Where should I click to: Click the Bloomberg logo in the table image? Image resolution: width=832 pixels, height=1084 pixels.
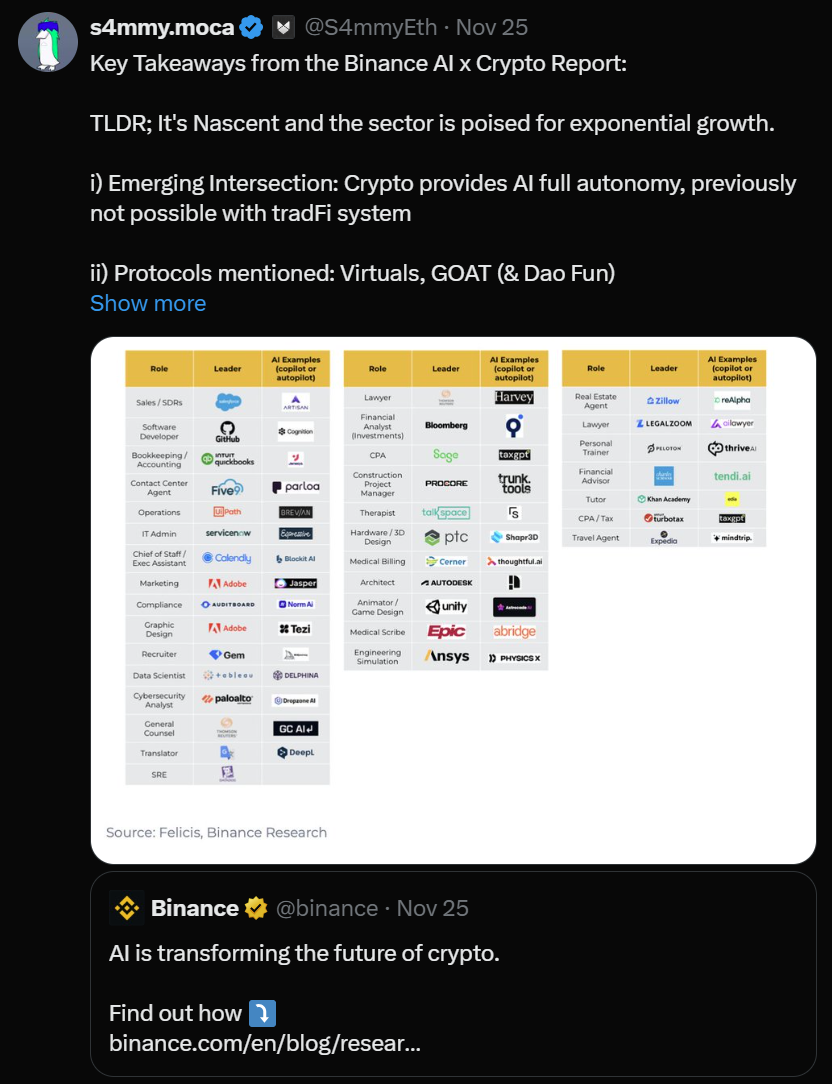point(445,425)
